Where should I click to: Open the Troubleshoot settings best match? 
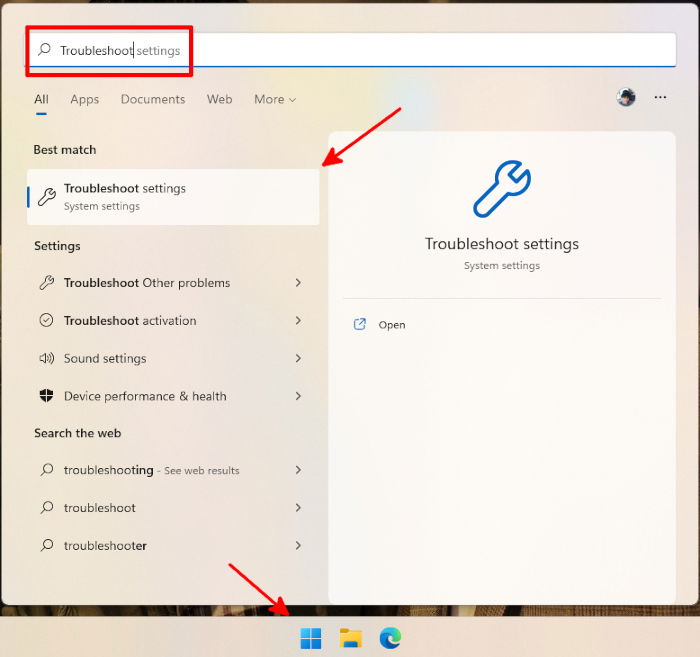pos(173,197)
